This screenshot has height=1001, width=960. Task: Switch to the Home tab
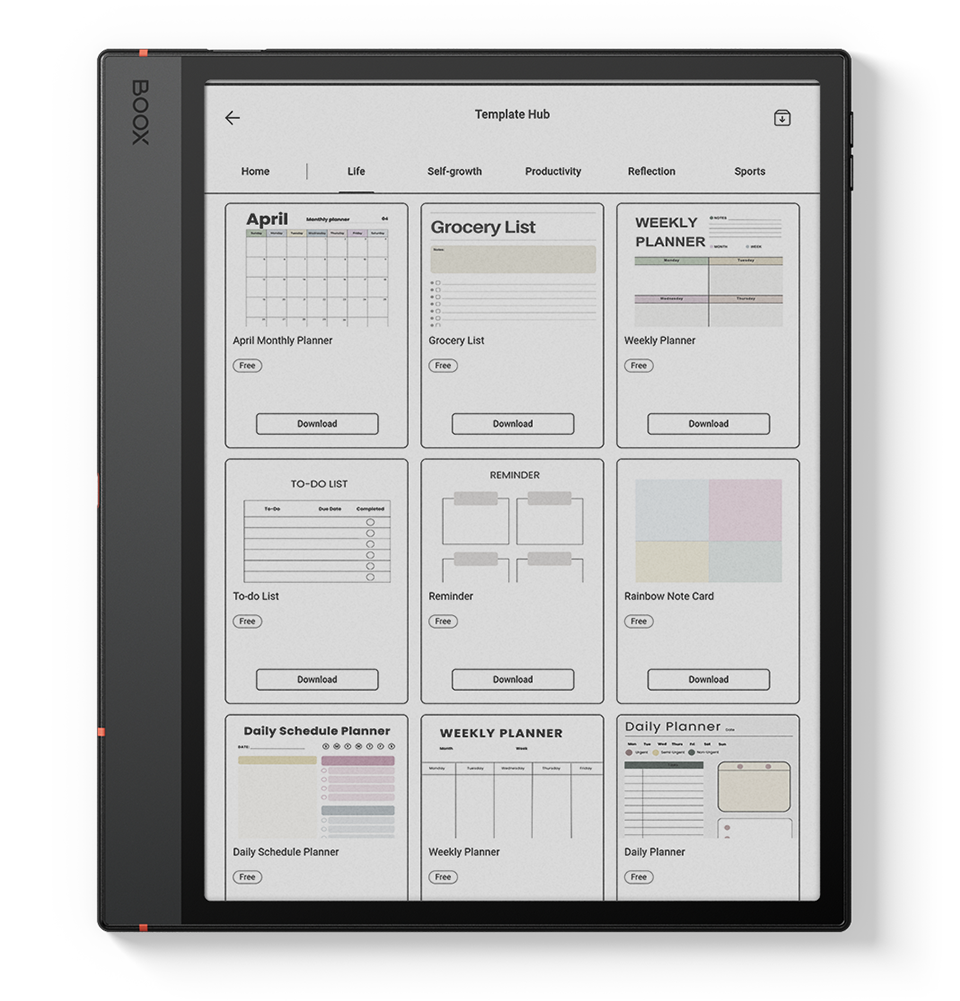click(255, 171)
